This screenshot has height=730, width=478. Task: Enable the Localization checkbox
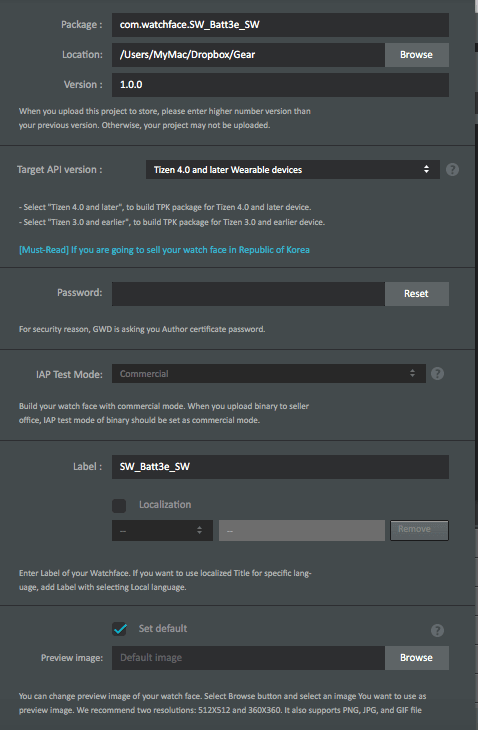coord(119,506)
